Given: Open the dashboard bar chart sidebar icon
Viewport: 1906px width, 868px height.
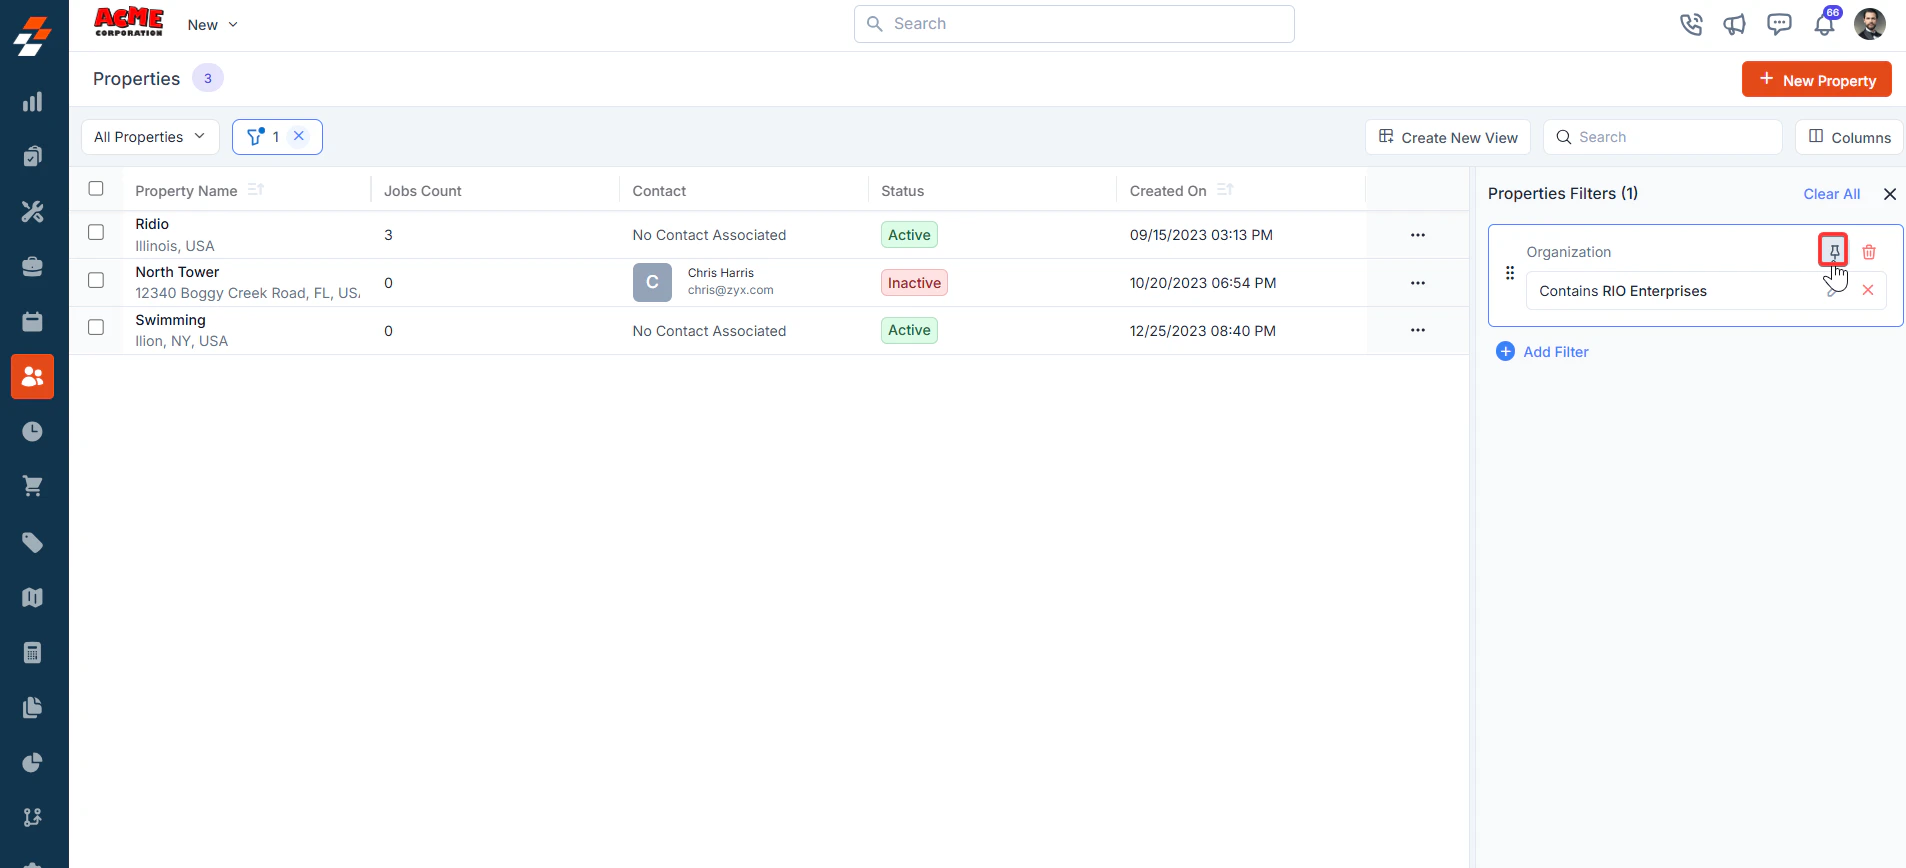Looking at the screenshot, I should (32, 102).
